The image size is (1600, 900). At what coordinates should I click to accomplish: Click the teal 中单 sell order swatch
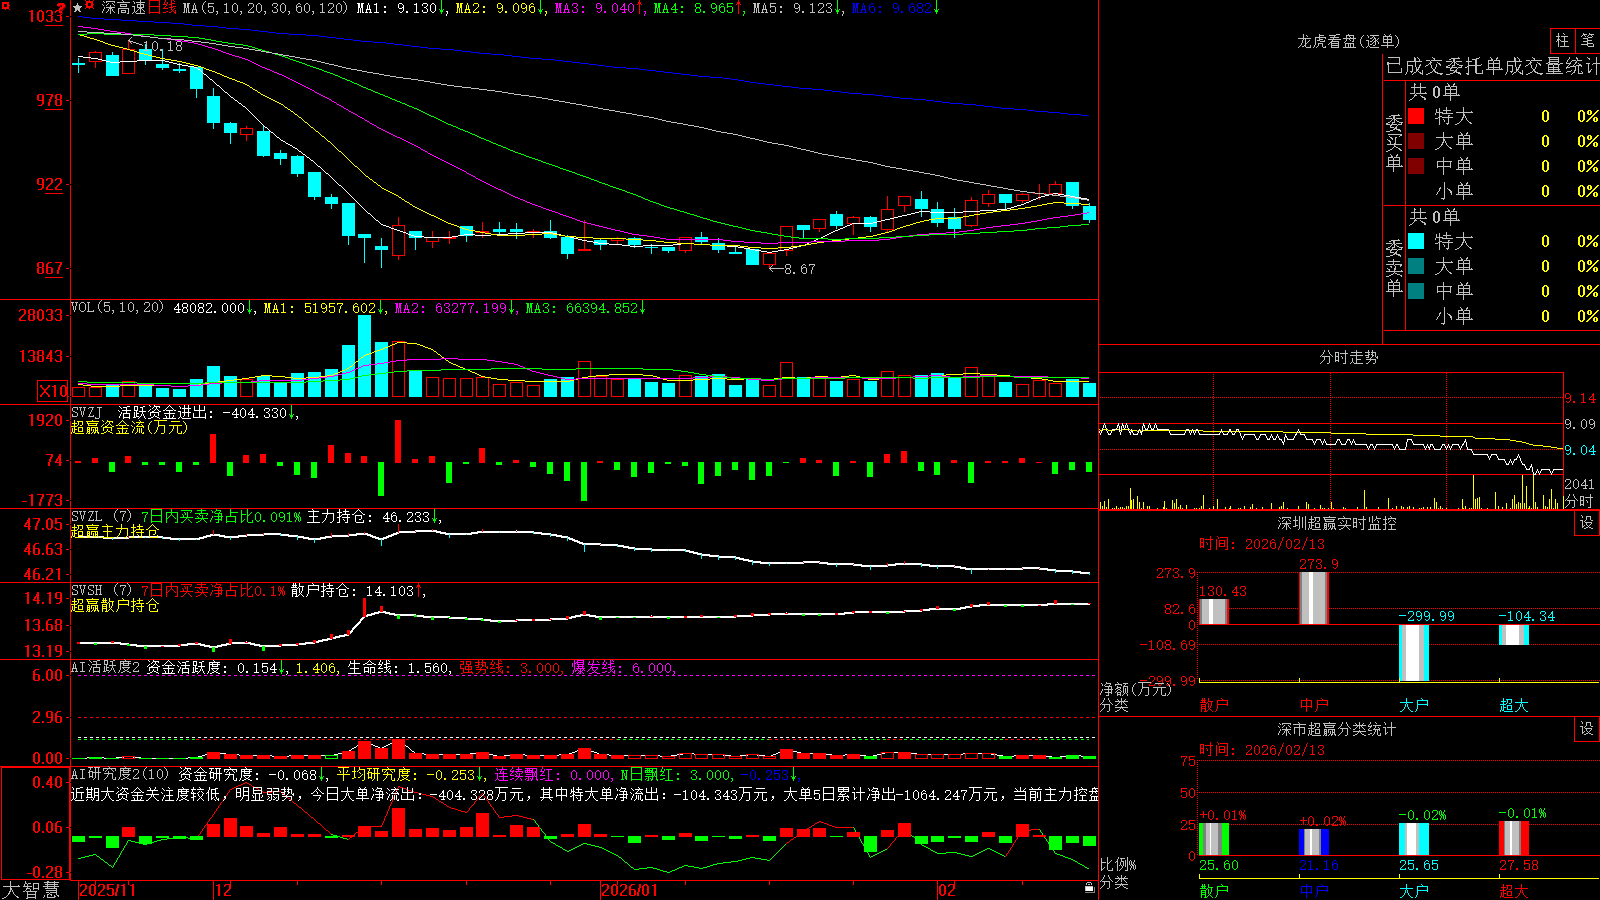click(1416, 291)
